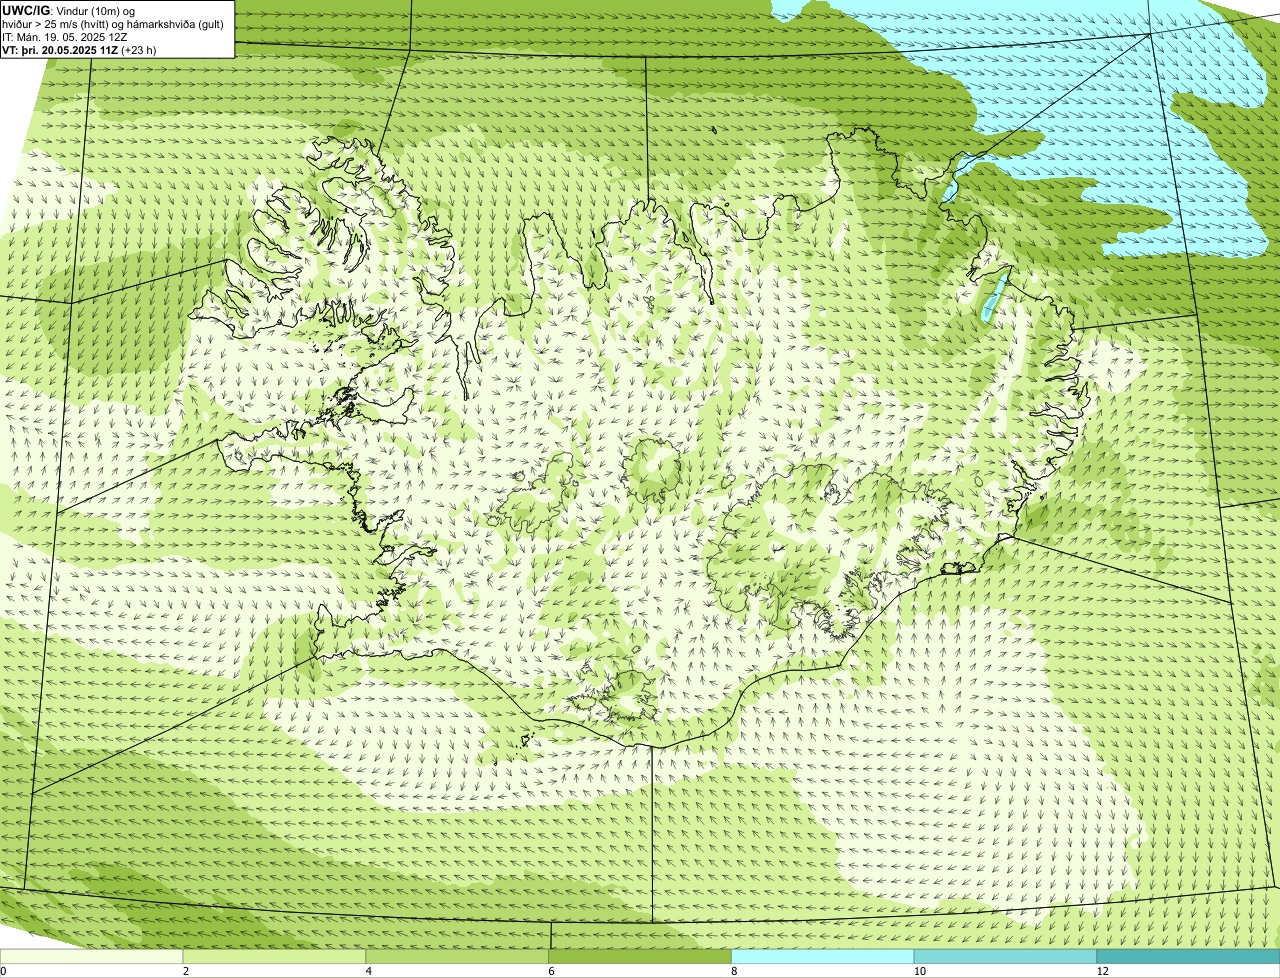Click the colorbar tick label "4"

[x=368, y=971]
